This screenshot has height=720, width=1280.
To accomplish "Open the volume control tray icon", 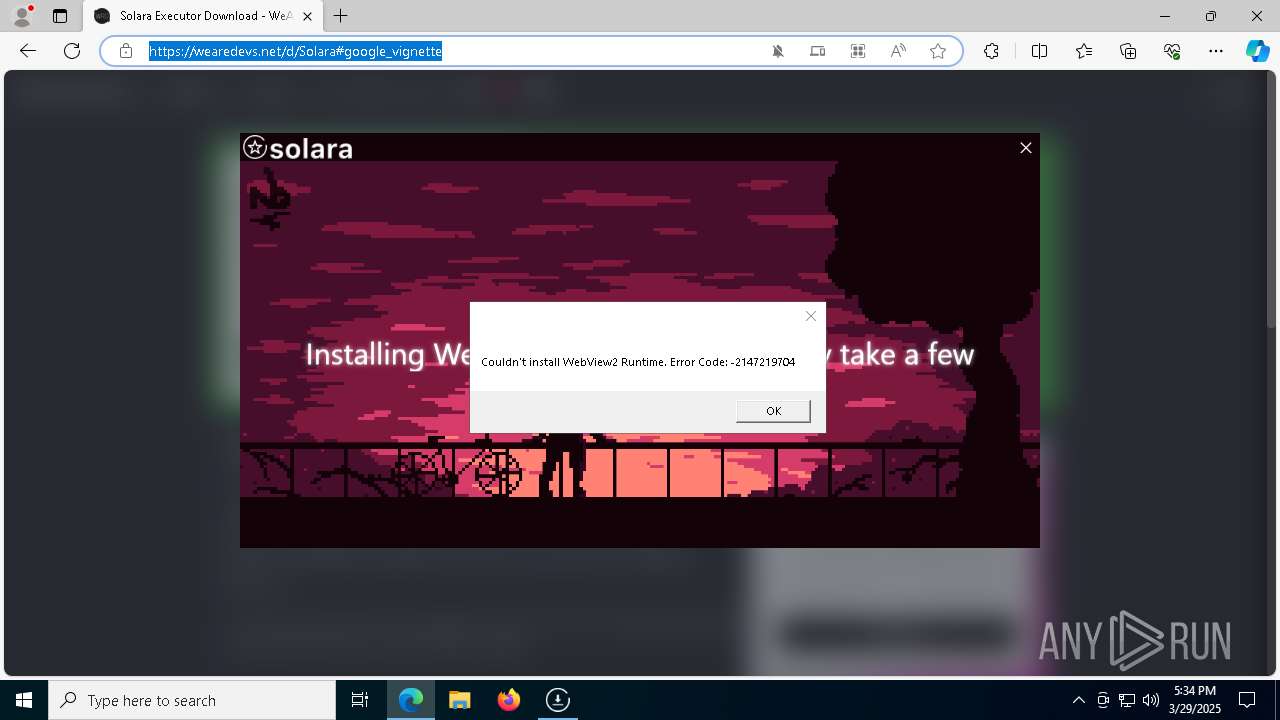I will (1151, 700).
